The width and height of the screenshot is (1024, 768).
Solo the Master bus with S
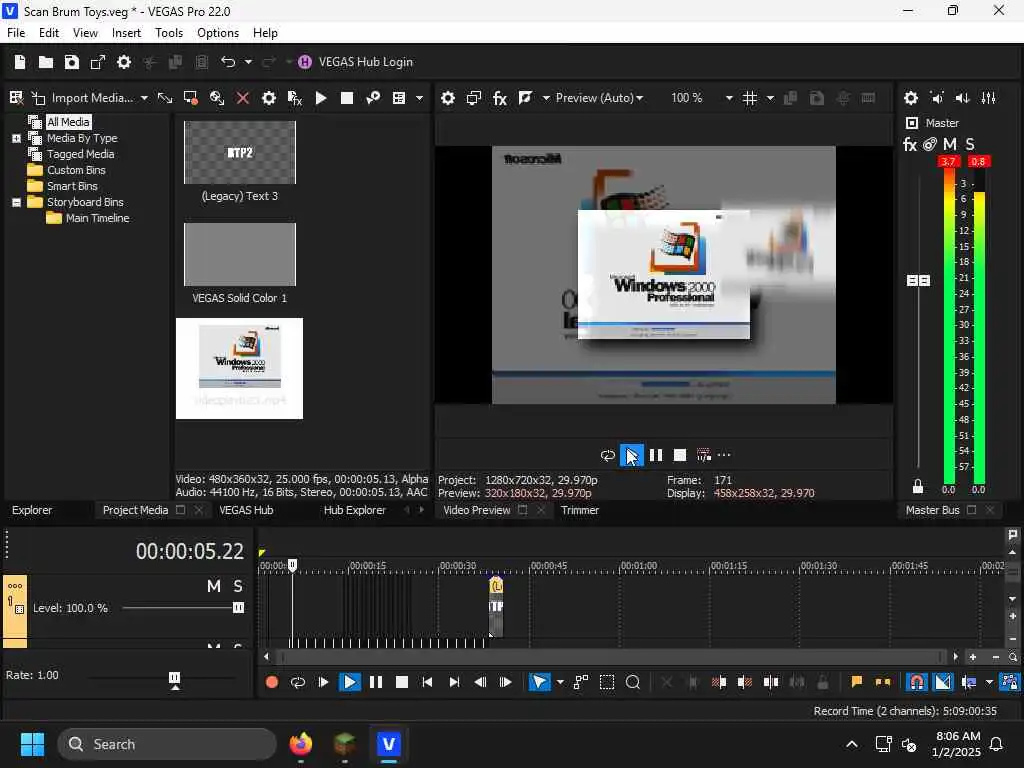click(970, 144)
